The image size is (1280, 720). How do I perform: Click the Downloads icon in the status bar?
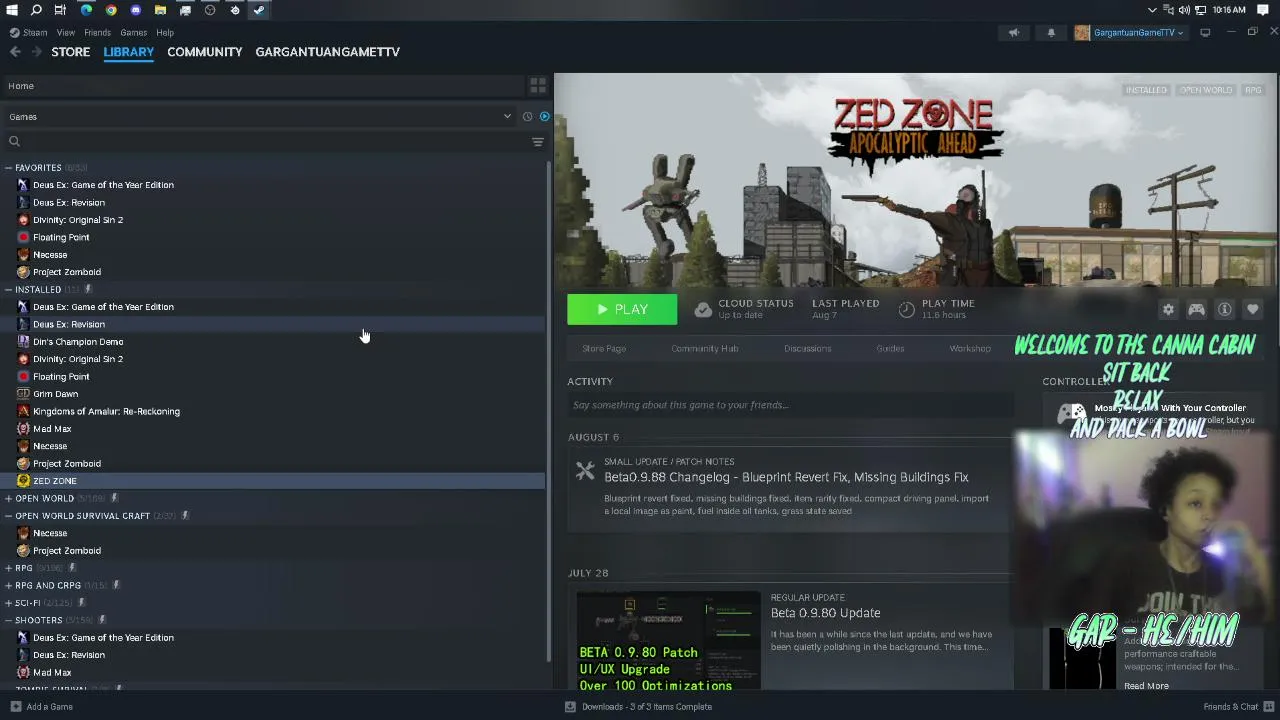(x=570, y=707)
